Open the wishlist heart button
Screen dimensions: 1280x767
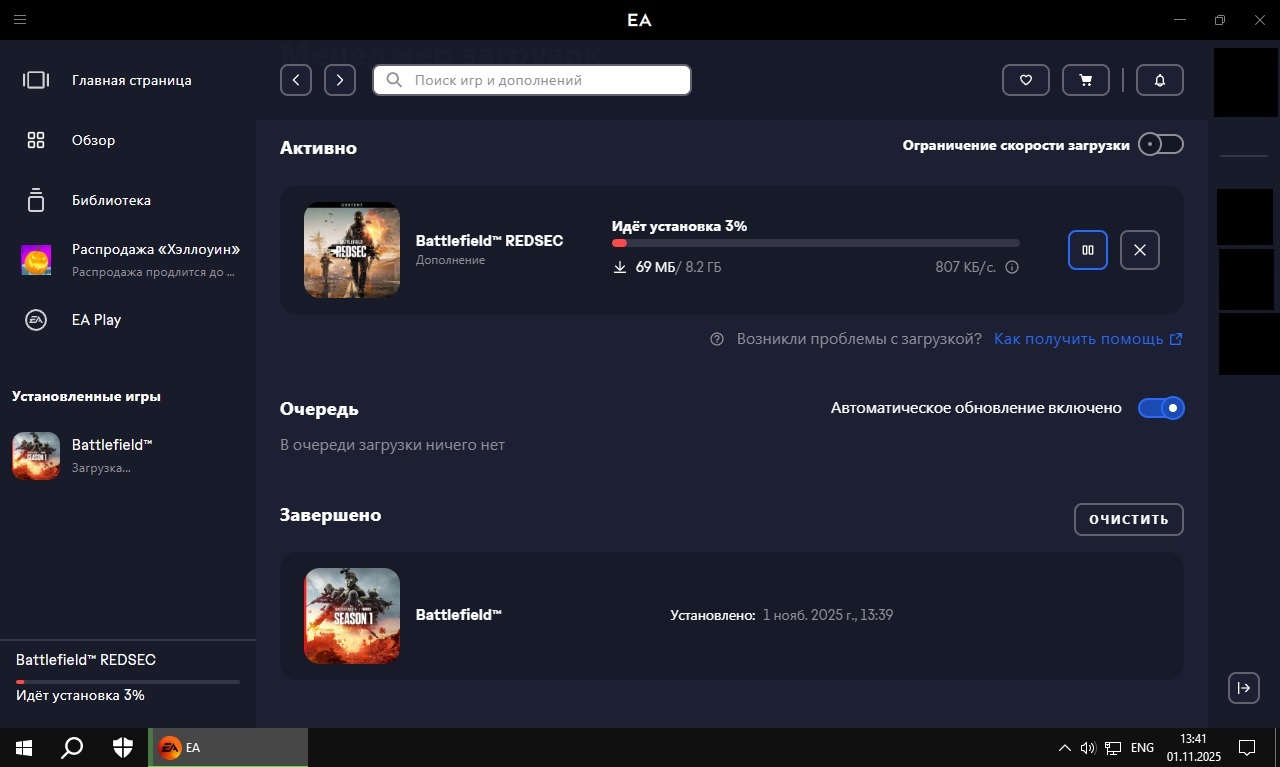(x=1026, y=80)
